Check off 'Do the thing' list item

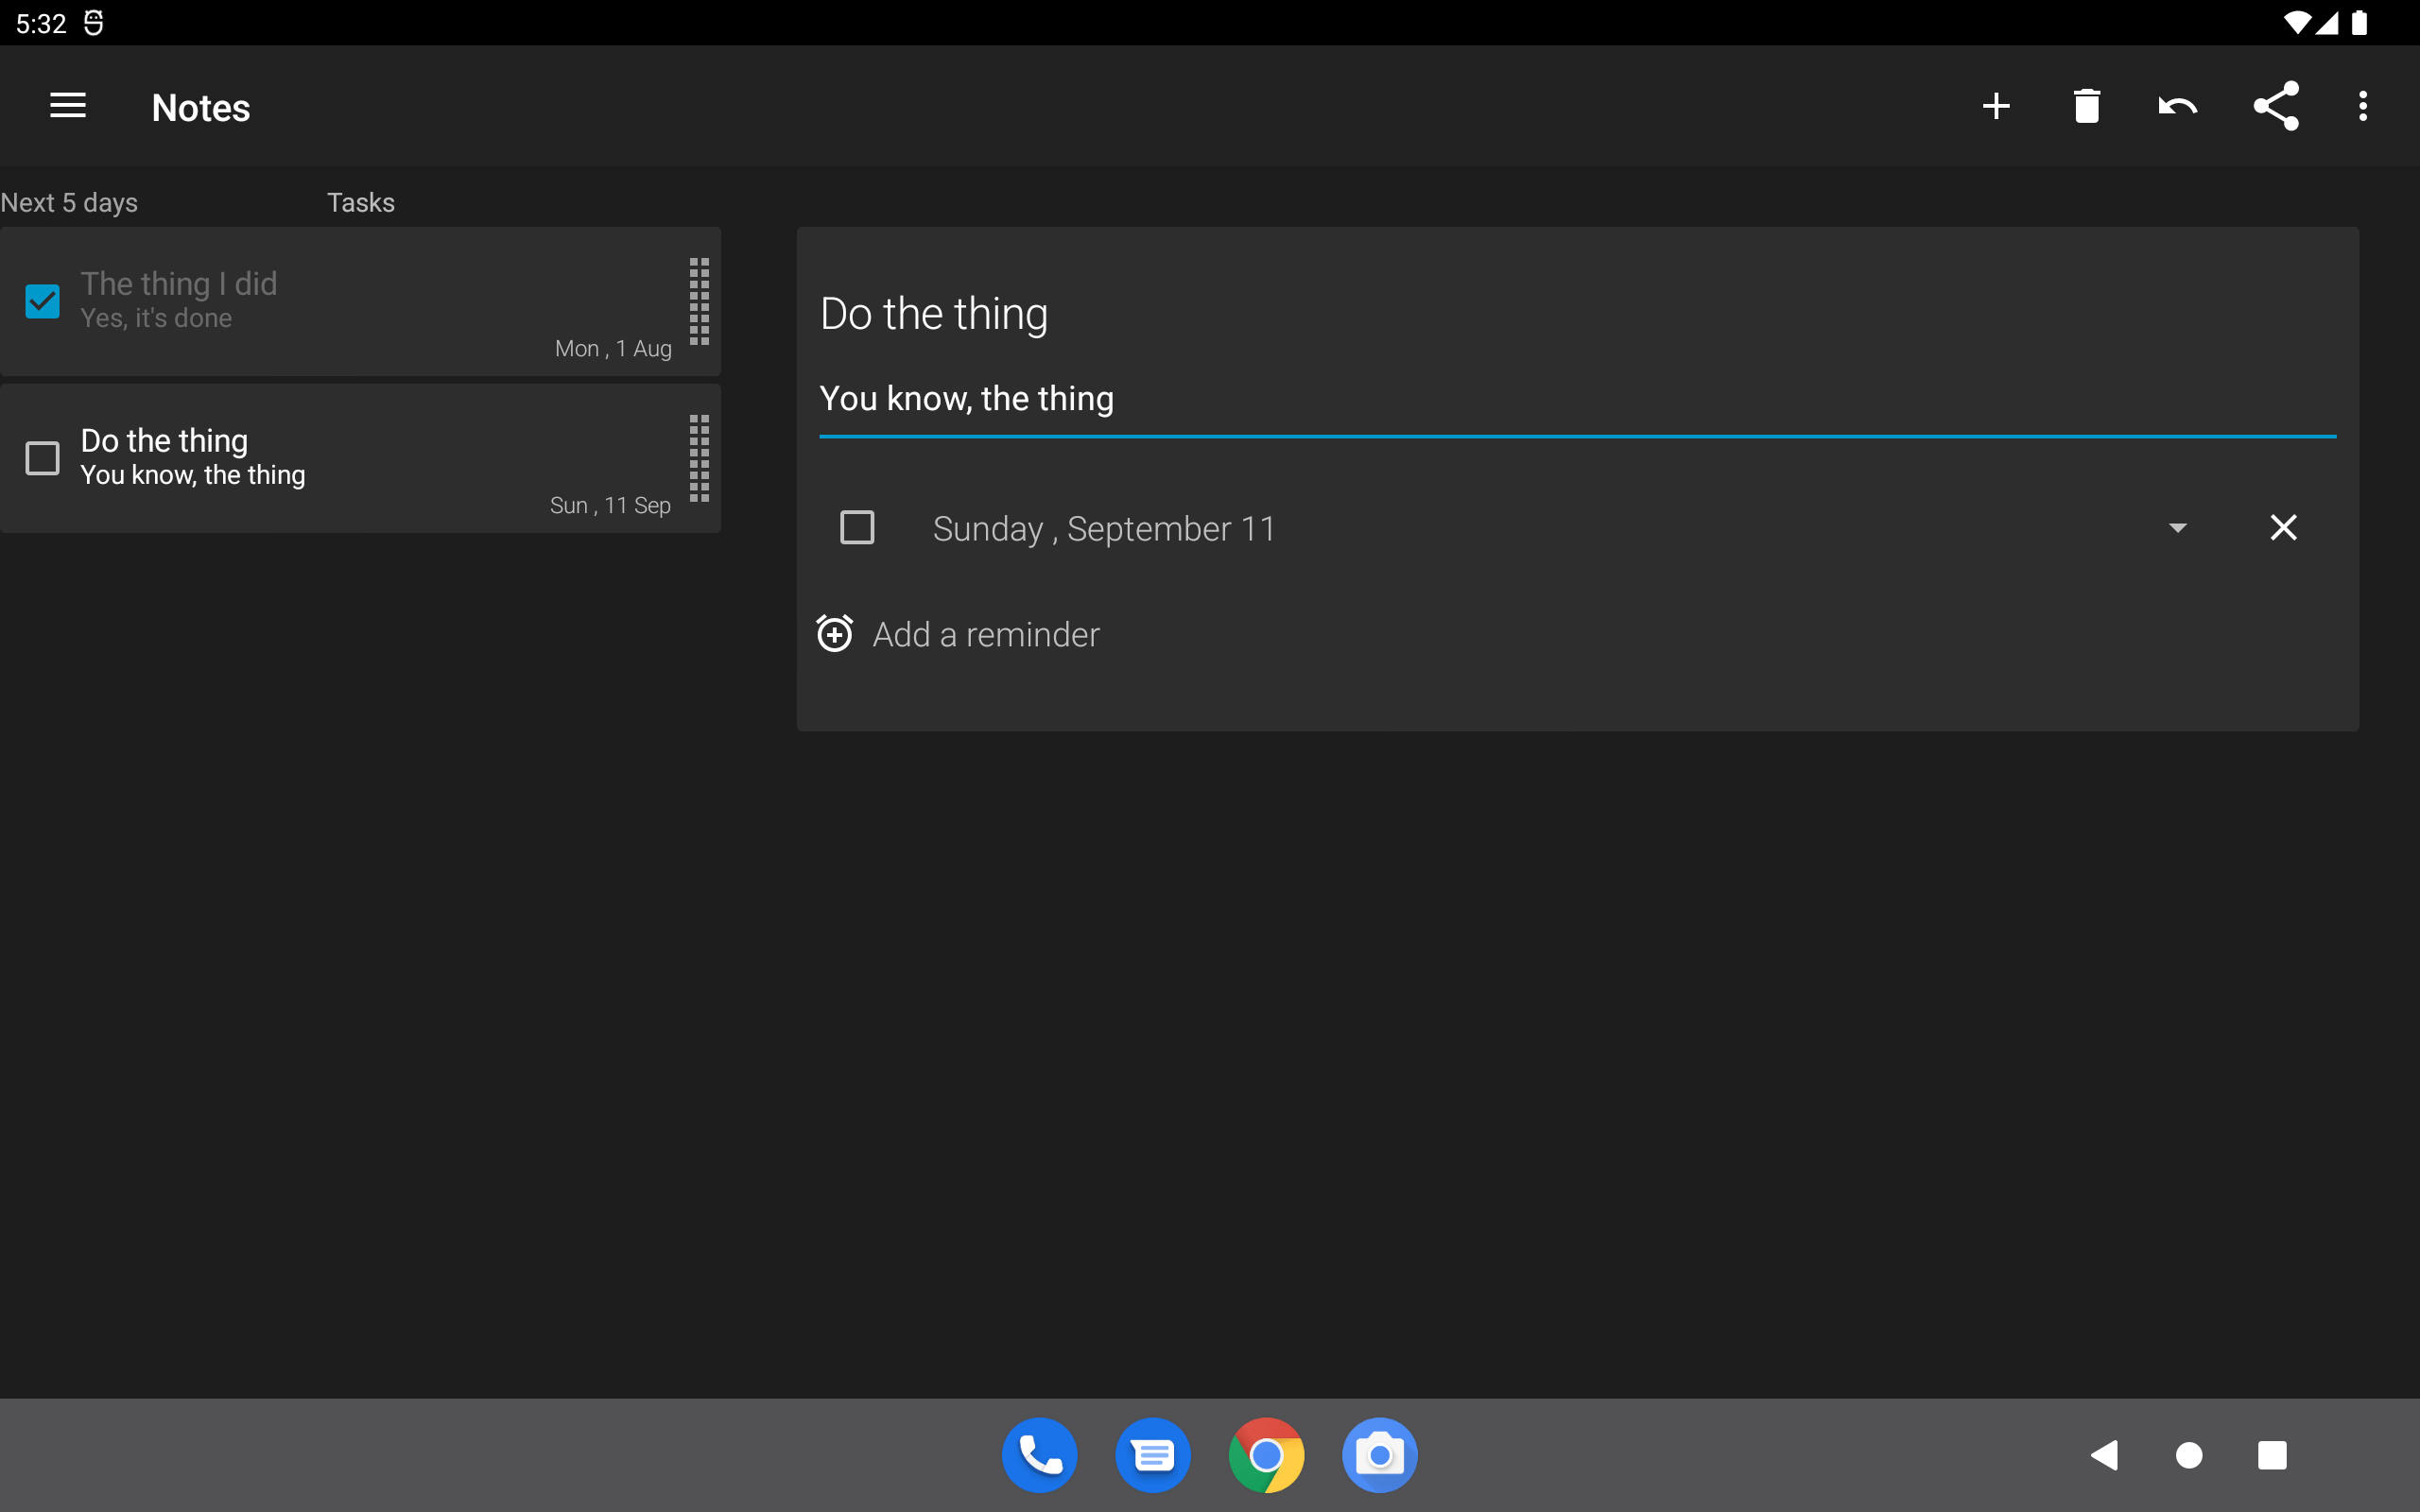pos(43,458)
